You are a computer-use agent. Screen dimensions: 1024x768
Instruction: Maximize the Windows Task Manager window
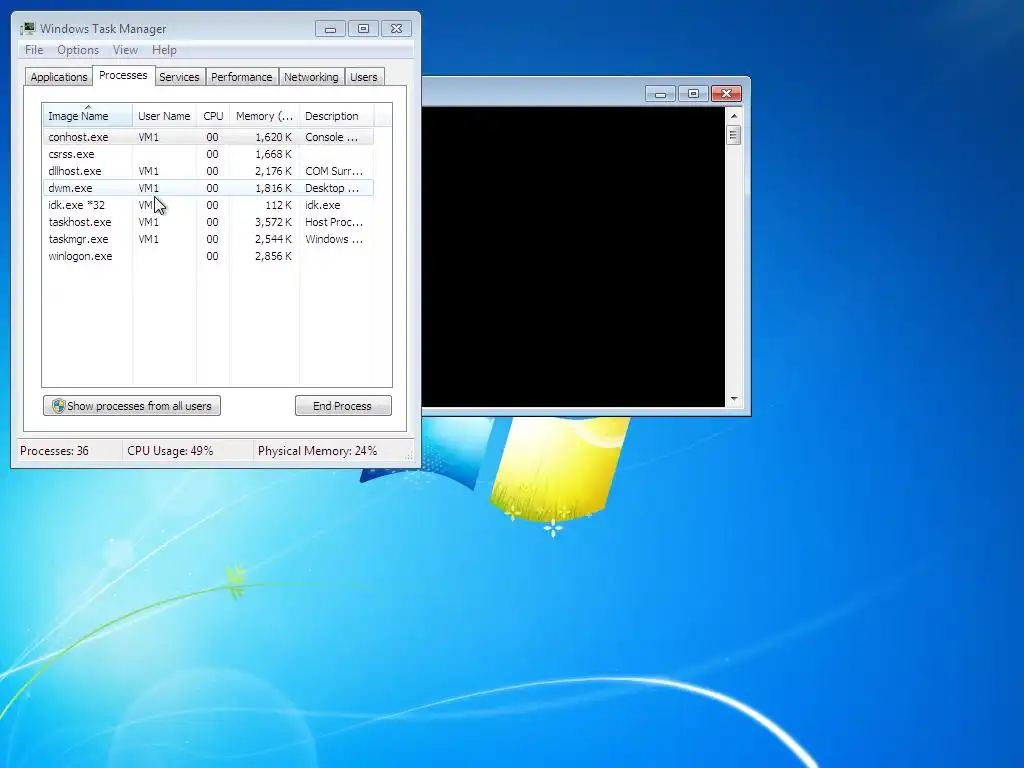(x=363, y=29)
